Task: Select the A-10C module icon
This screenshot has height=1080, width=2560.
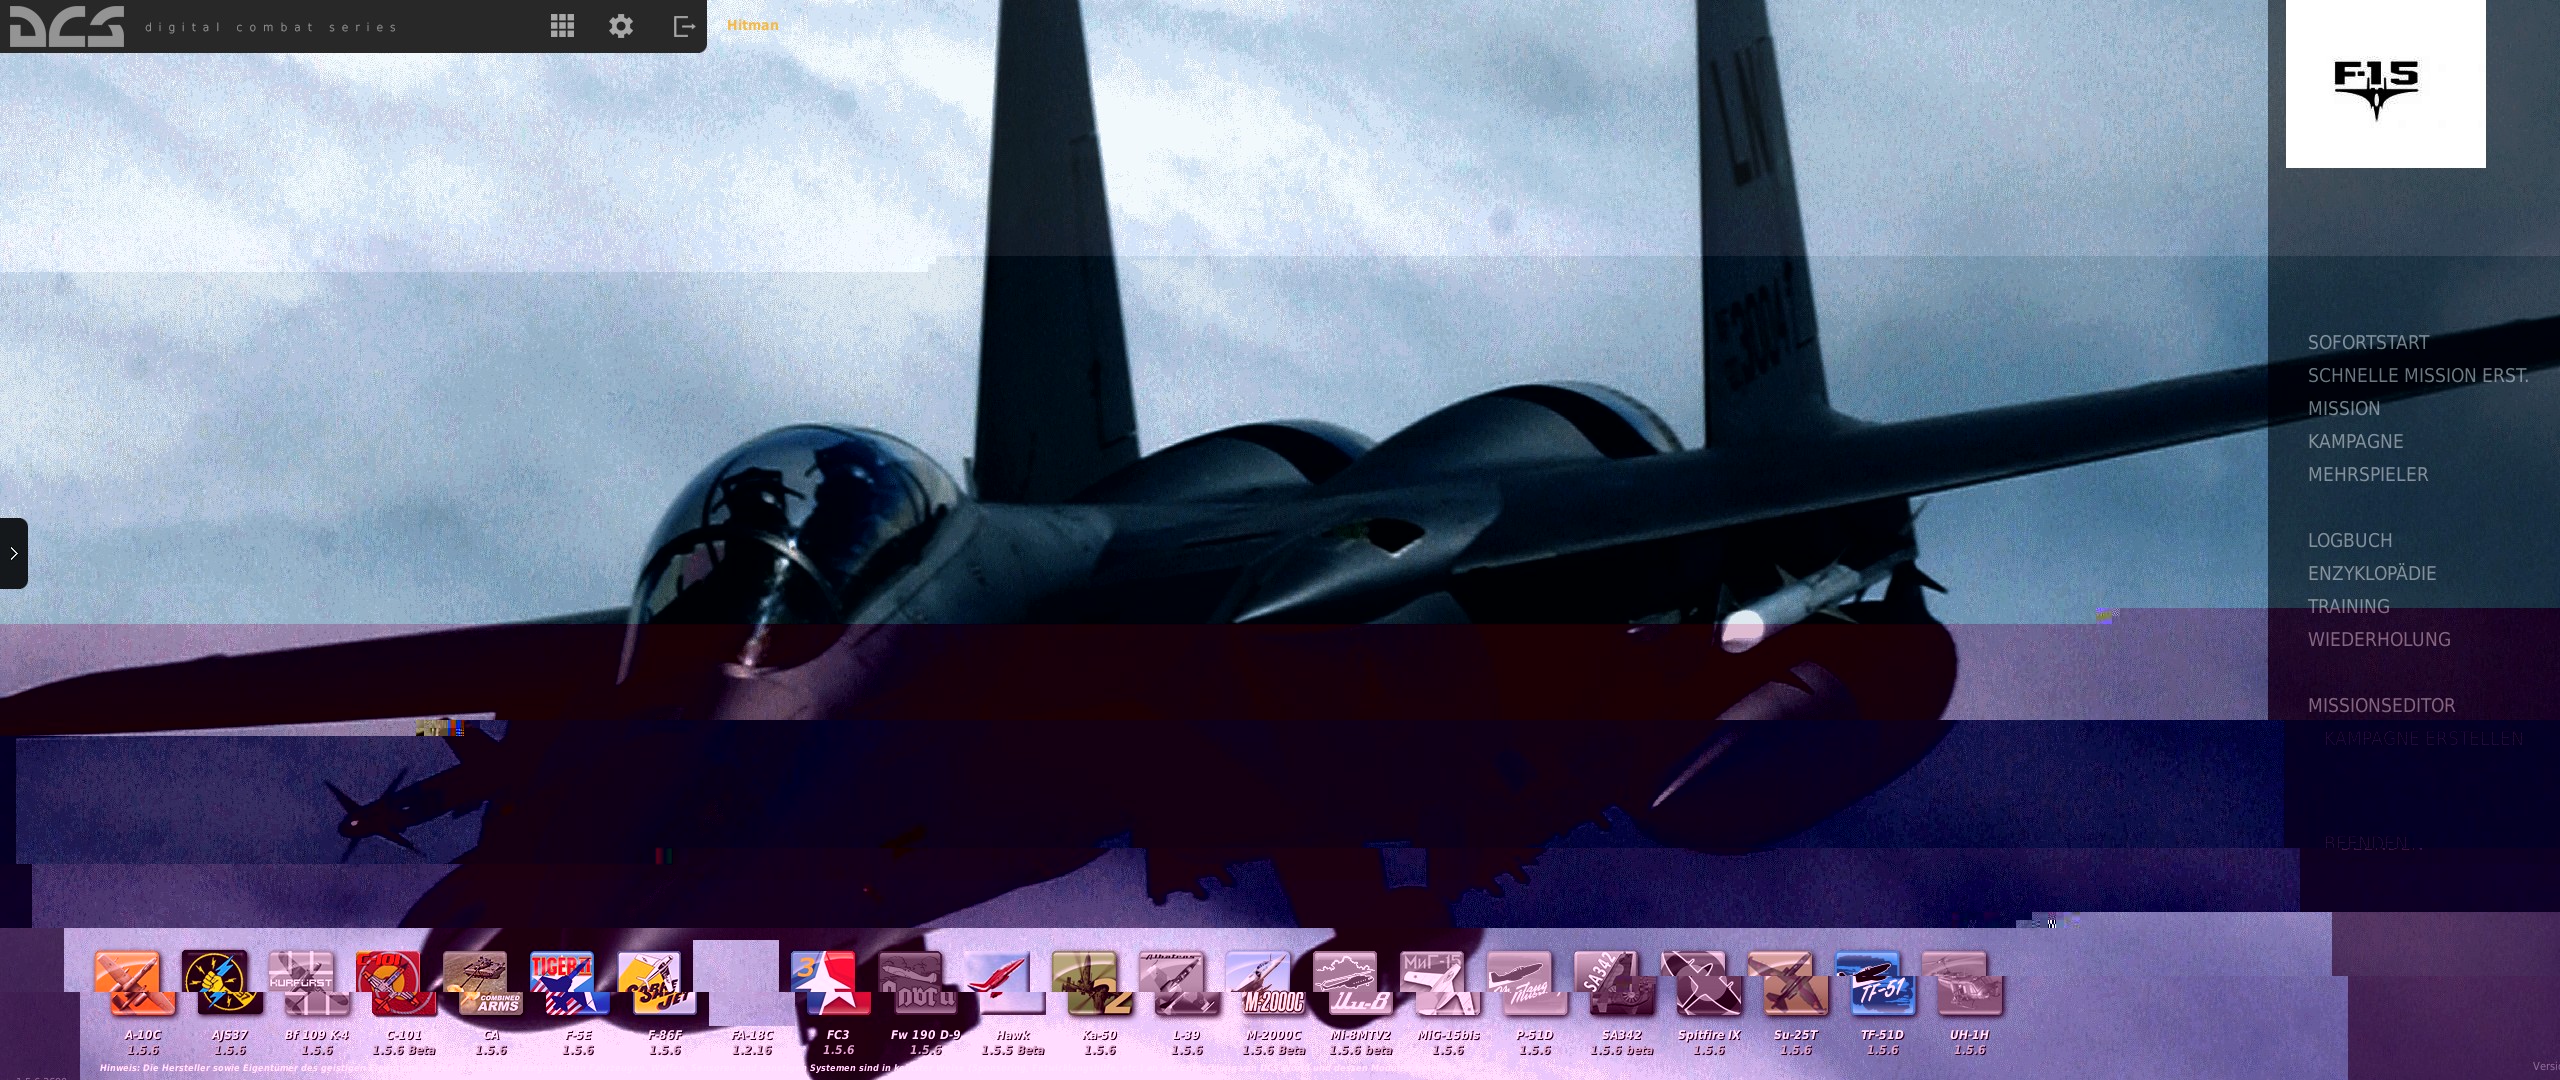Action: tap(133, 982)
